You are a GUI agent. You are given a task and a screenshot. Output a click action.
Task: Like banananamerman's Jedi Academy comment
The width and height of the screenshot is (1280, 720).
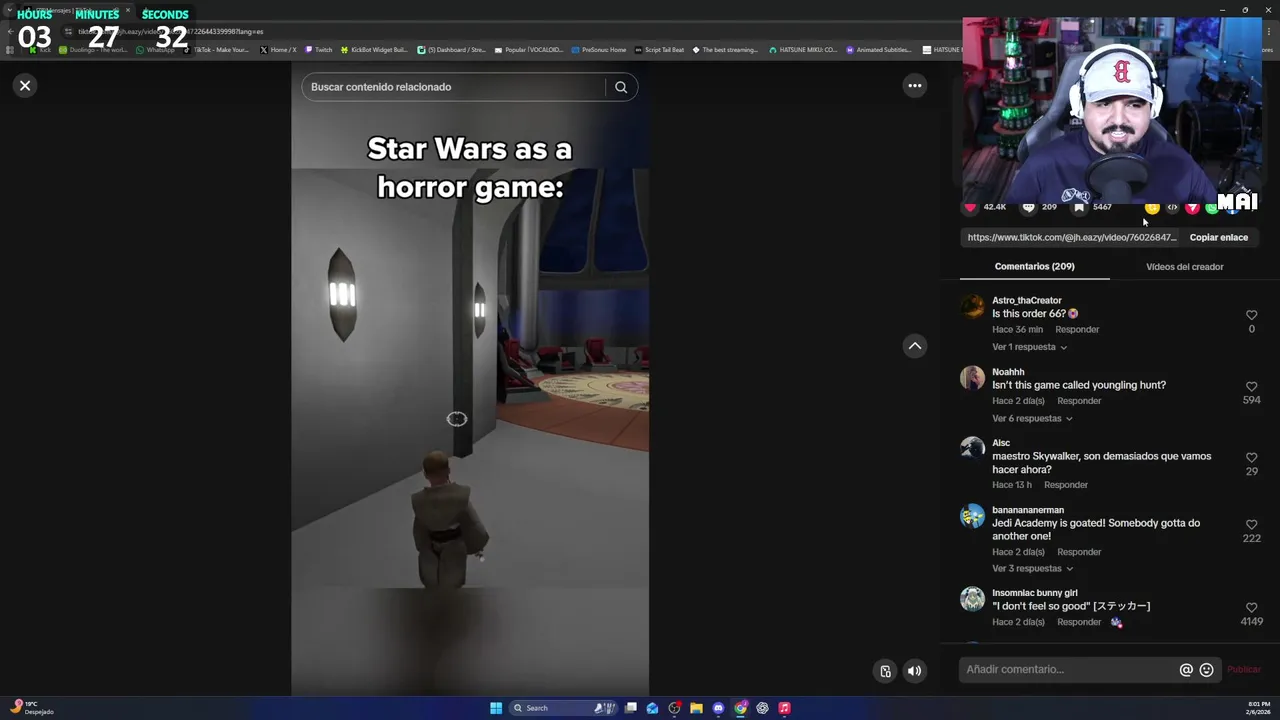pyautogui.click(x=1251, y=524)
